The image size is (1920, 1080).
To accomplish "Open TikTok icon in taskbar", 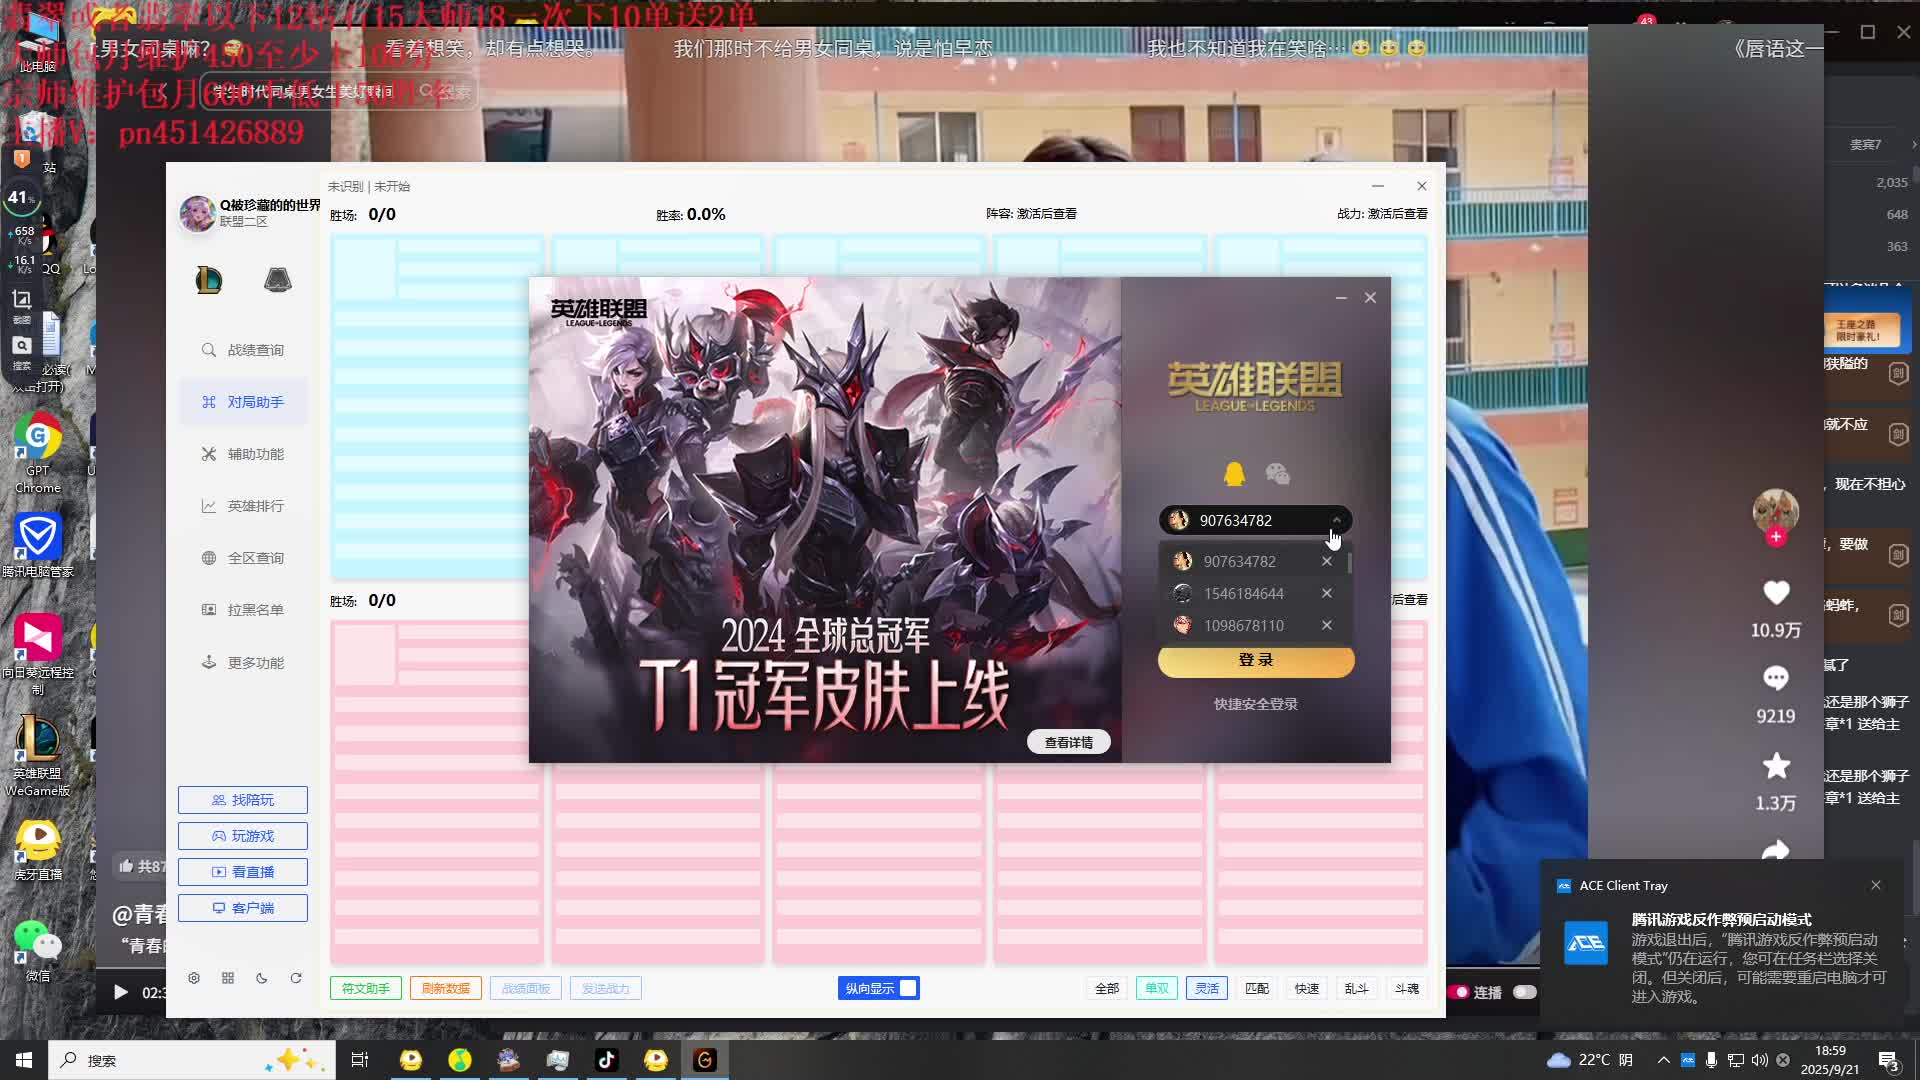I will coord(607,1060).
